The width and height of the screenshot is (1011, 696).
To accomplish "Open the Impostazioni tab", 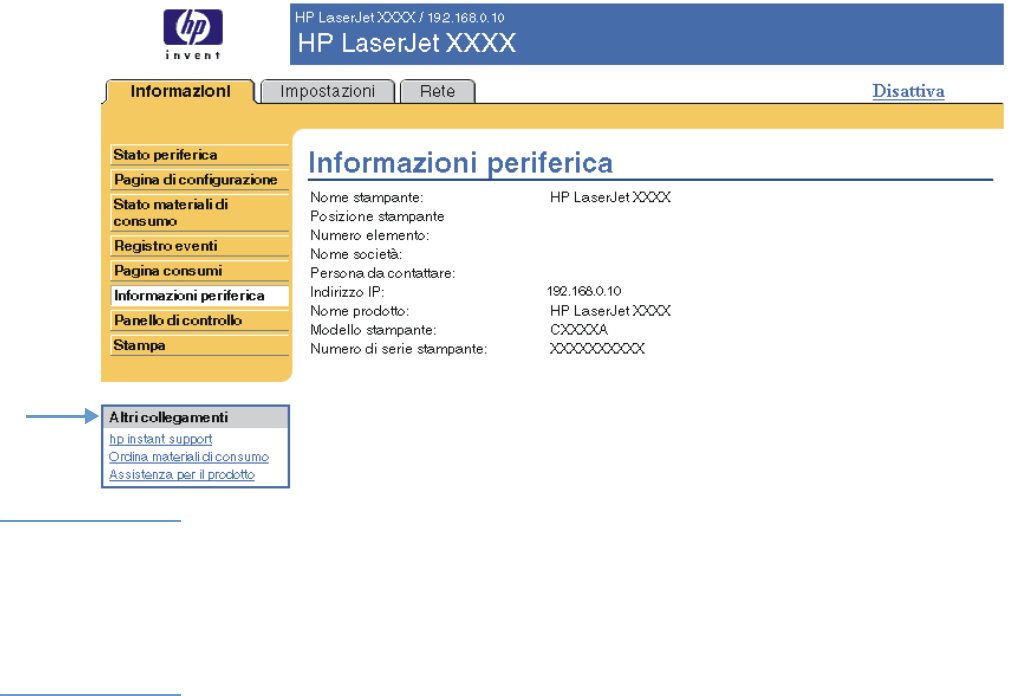I will (328, 92).
